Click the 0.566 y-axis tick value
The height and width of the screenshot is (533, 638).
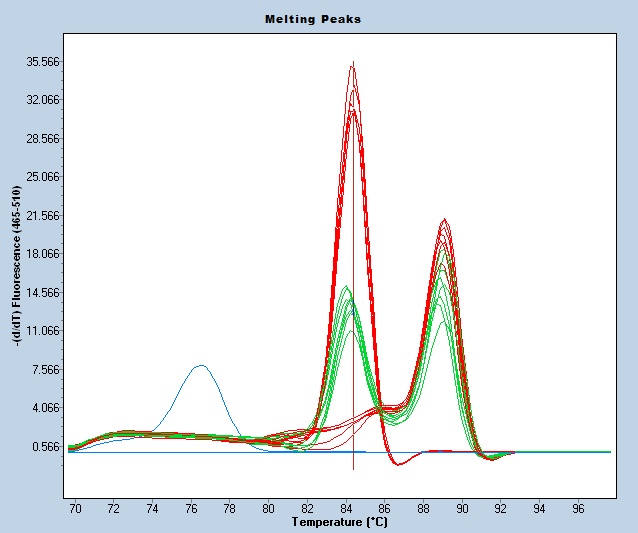point(47,447)
